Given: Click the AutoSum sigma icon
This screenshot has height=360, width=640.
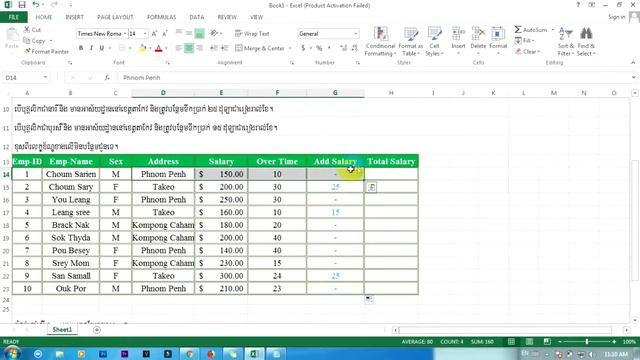Looking at the screenshot, I should coord(518,30).
